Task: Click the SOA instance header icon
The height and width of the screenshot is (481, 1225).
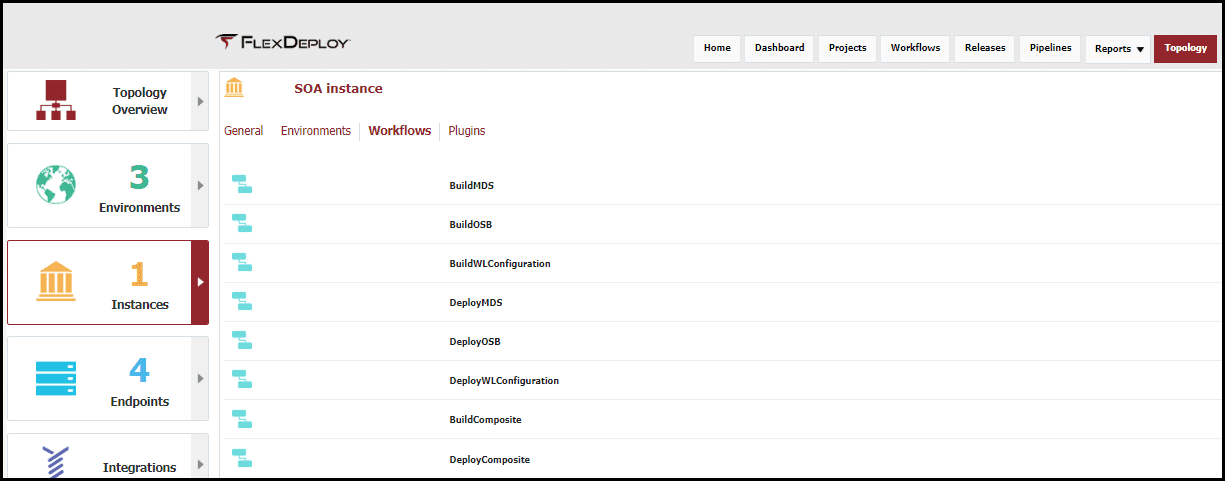Action: pos(234,88)
